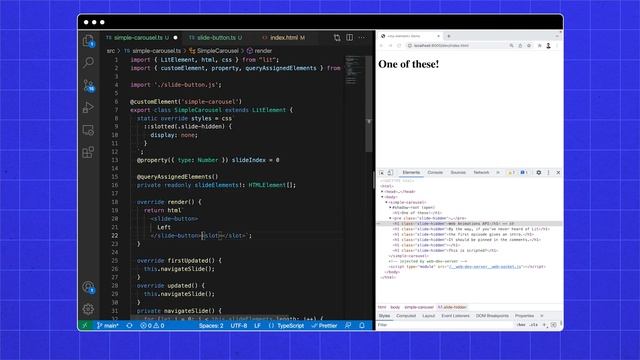Select the Console tab in DevTools

(x=435, y=173)
